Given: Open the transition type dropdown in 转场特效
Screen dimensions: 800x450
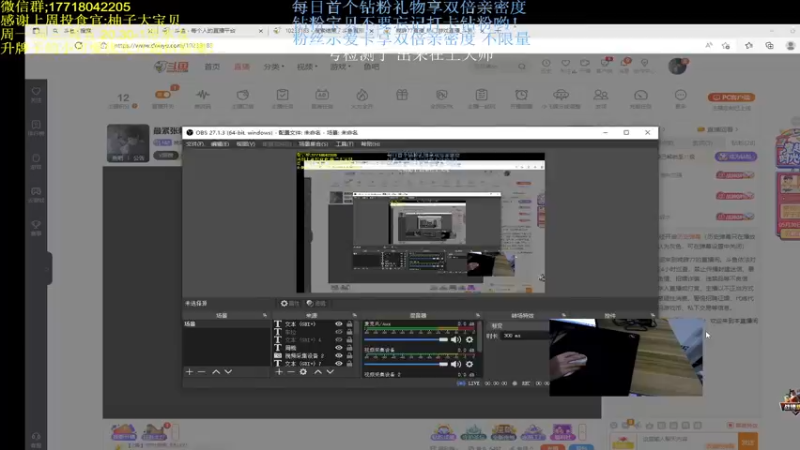Looking at the screenshot, I should click(x=518, y=326).
